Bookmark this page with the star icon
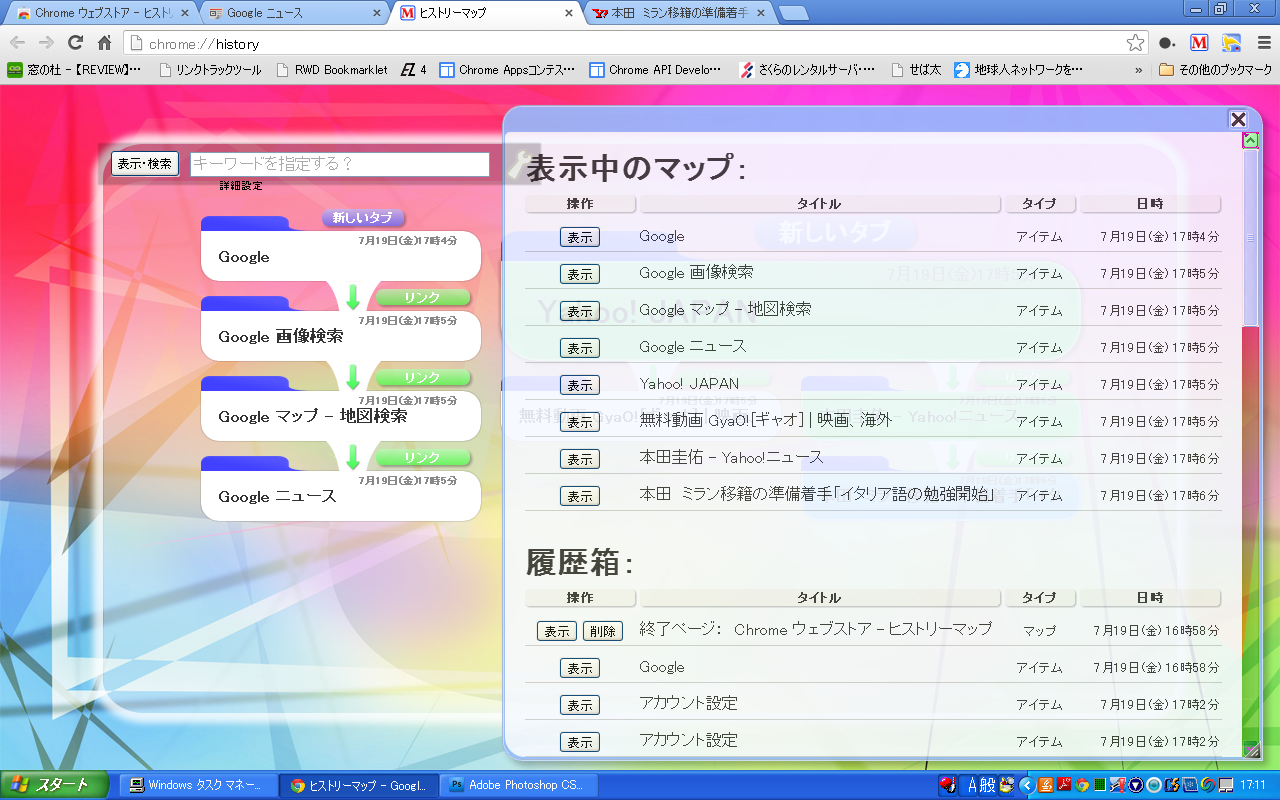The width and height of the screenshot is (1280, 800). 1135,43
